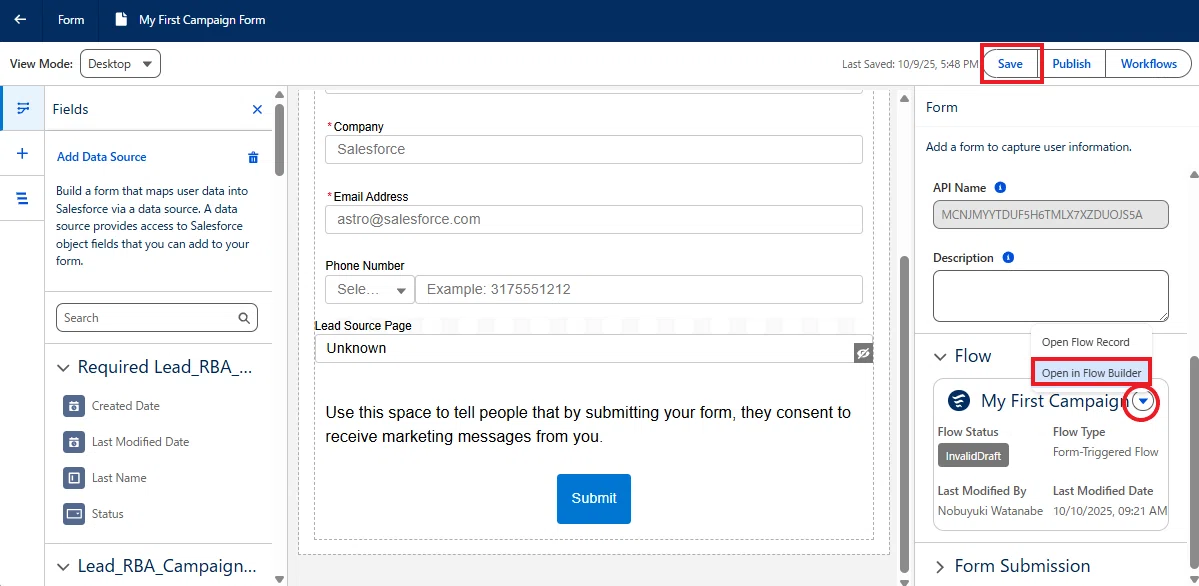1199x586 pixels.
Task: Click the Company input field
Action: click(594, 149)
